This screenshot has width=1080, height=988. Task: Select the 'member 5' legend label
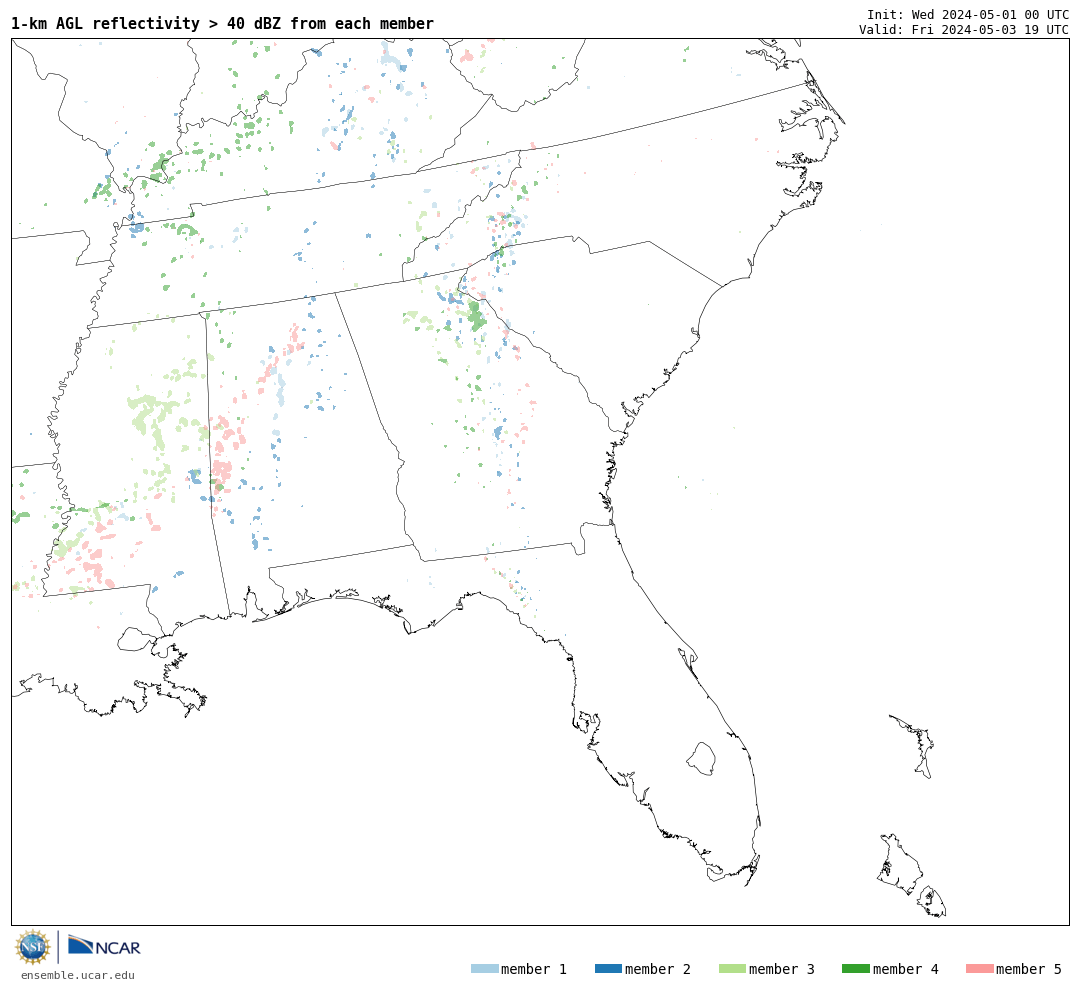coord(1029,969)
